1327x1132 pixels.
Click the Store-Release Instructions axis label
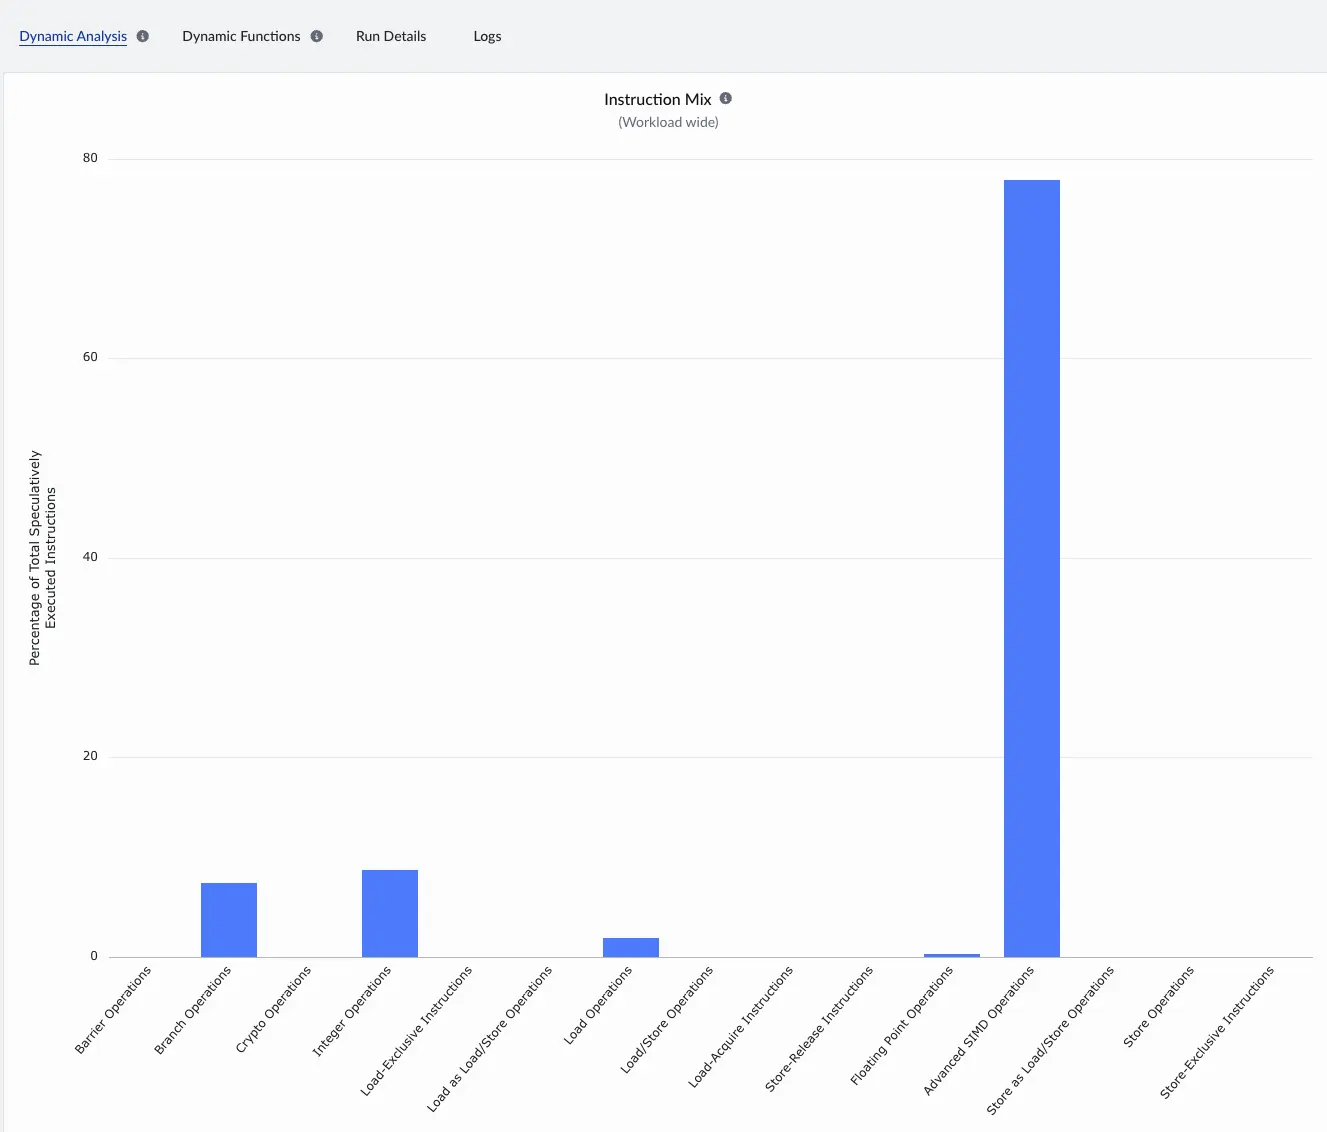(x=819, y=1028)
